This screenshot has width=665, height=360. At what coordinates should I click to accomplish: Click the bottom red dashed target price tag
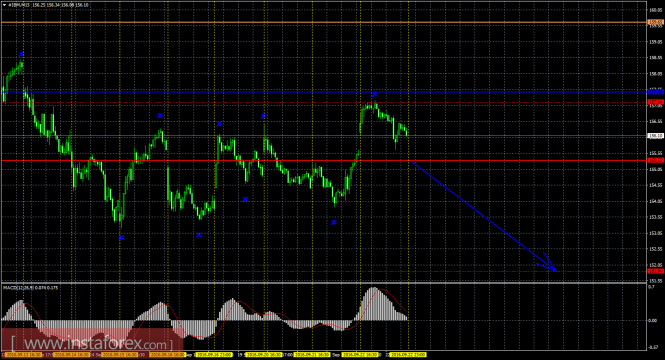pos(656,271)
